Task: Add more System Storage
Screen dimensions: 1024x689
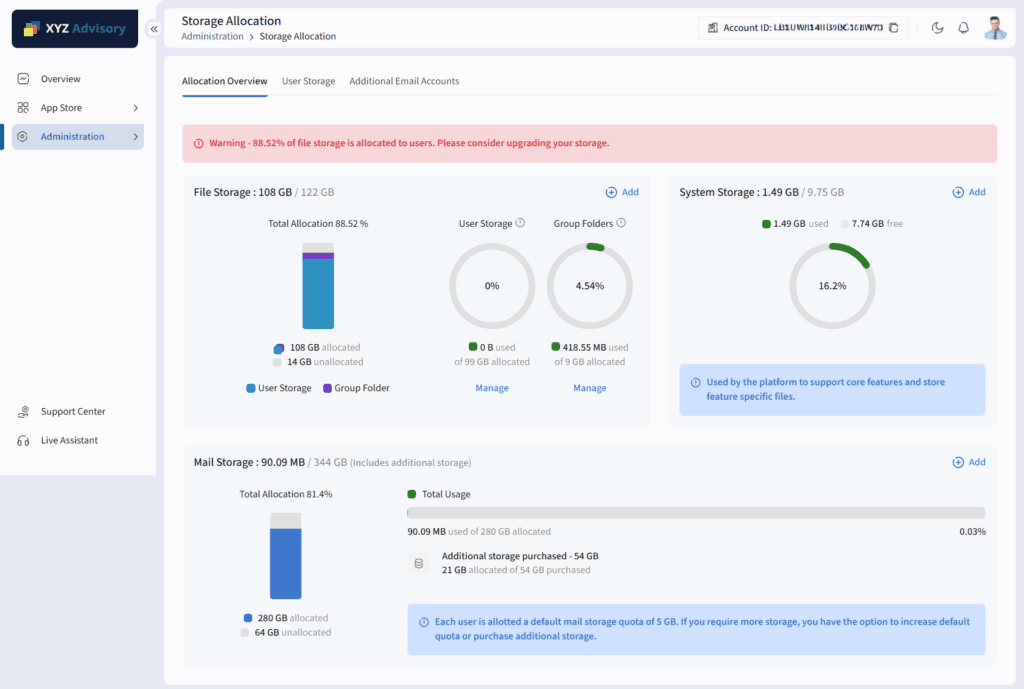Action: point(969,192)
